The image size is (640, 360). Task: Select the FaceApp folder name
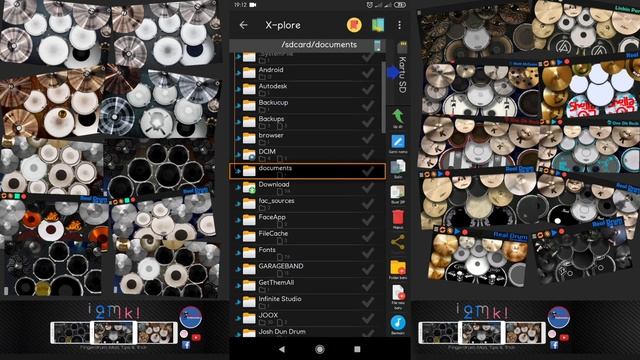[x=272, y=217]
